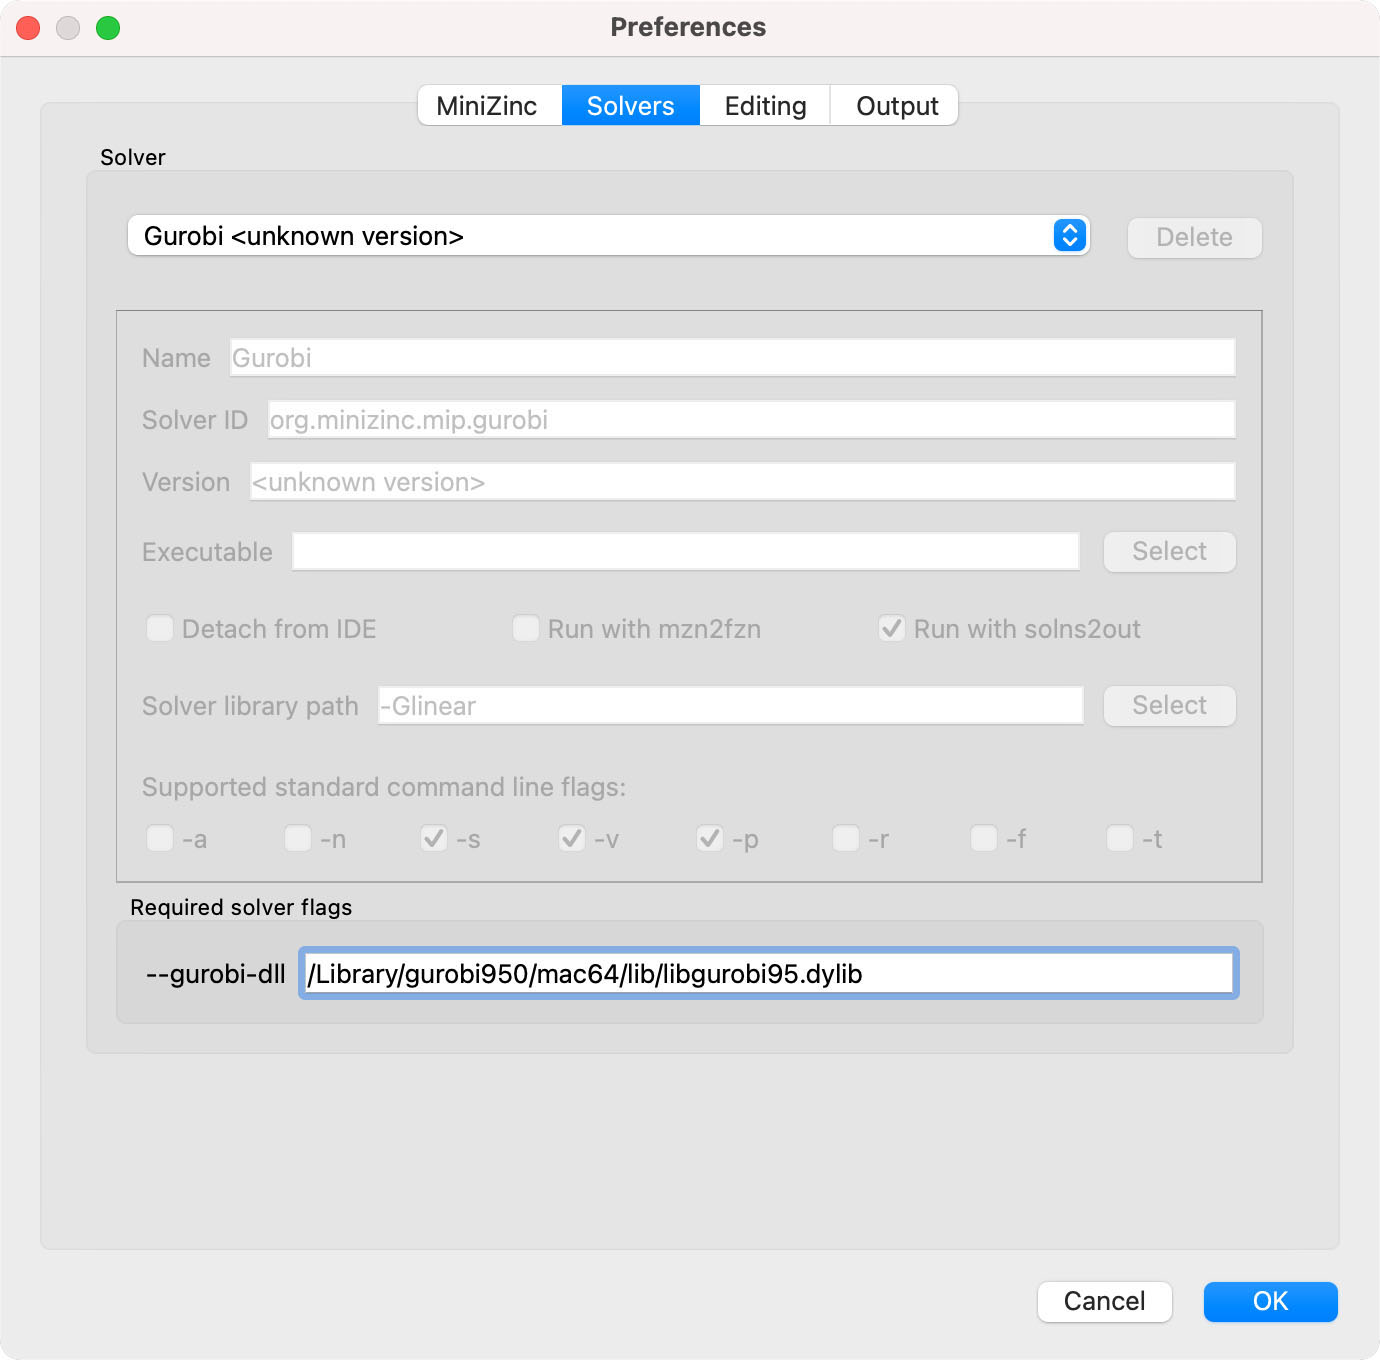Click the Version input field
The height and width of the screenshot is (1360, 1380).
point(742,482)
